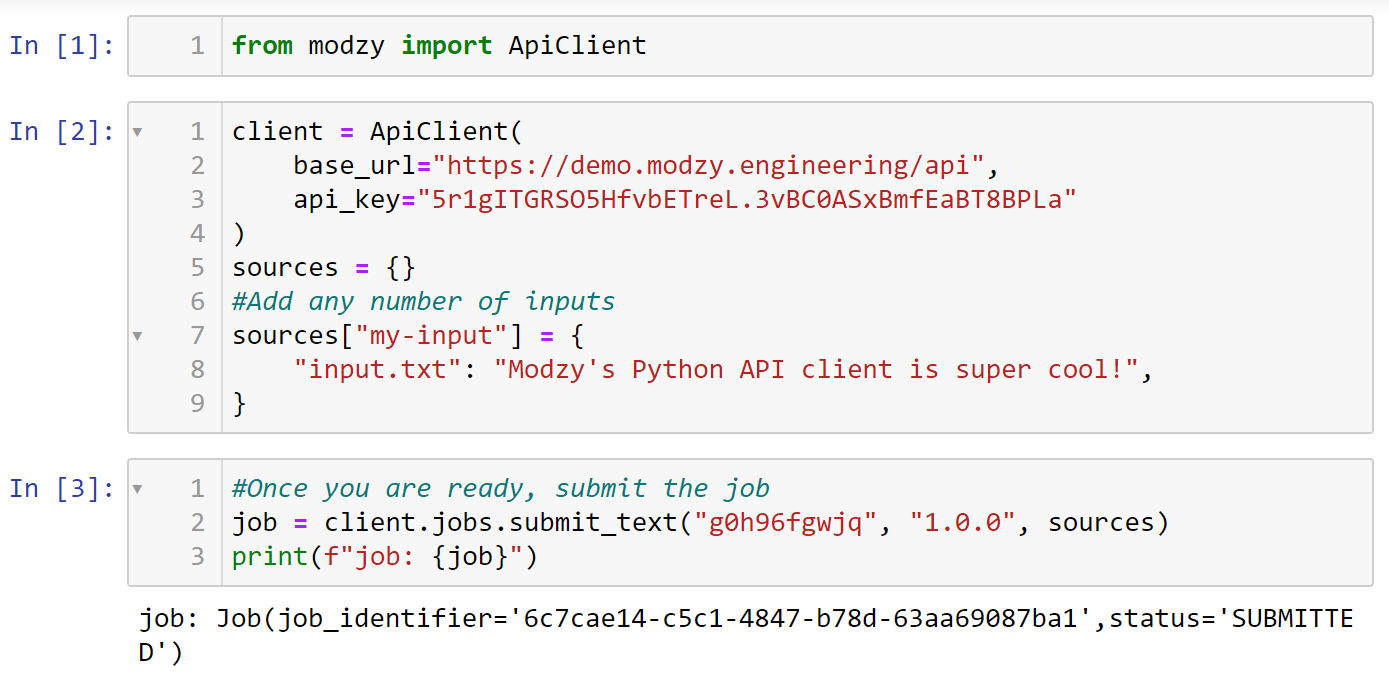Screen dimensions: 1389x681
Task: Click the "from" keyword in first cell
Action: tap(262, 46)
